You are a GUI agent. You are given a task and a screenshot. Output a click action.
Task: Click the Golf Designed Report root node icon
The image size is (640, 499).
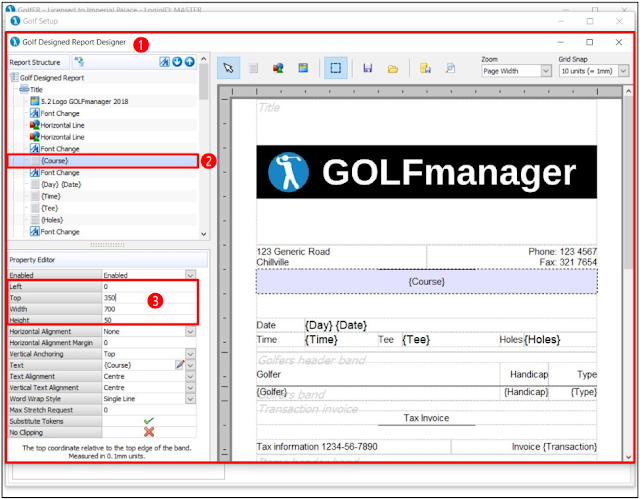point(14,77)
